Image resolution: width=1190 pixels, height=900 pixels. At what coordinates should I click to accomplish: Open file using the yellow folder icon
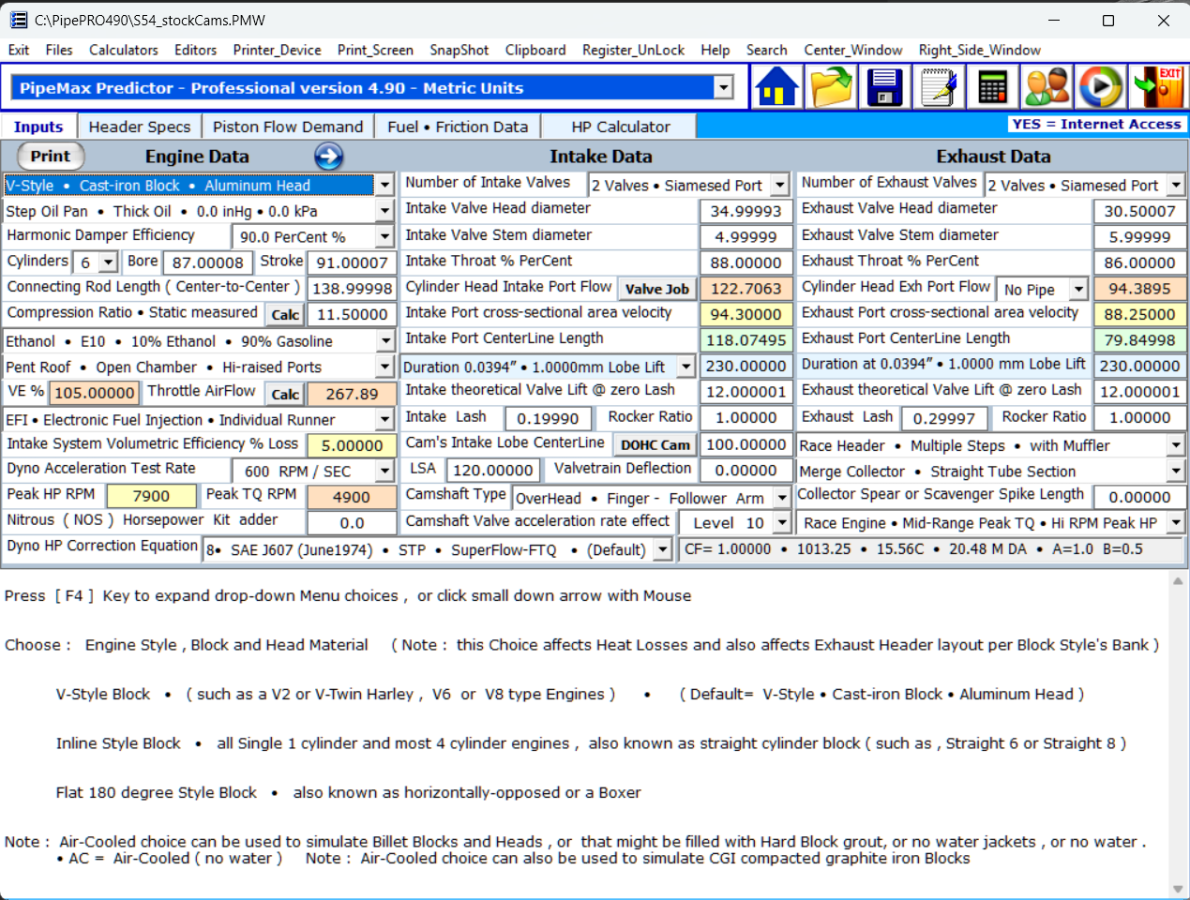831,88
